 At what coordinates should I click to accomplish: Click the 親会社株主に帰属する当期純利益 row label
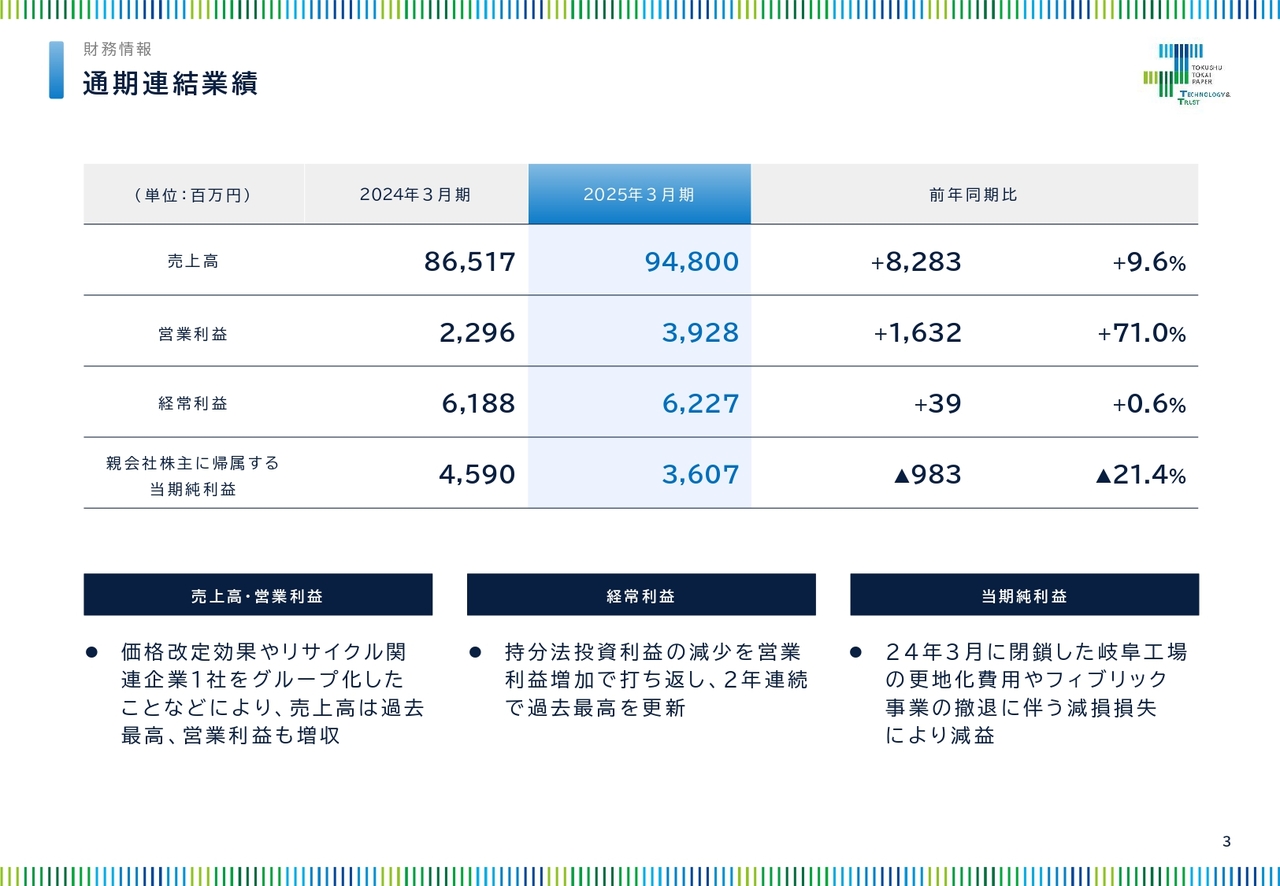tap(193, 474)
